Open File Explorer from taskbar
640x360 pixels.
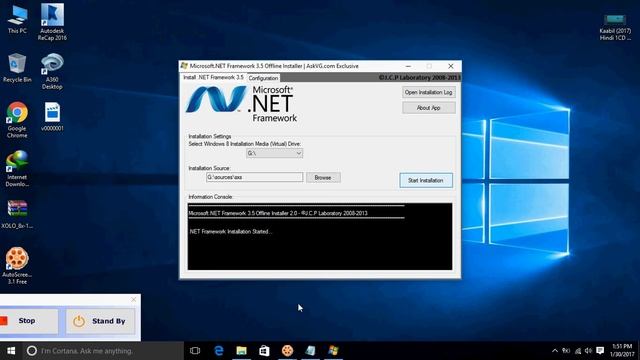point(242,351)
